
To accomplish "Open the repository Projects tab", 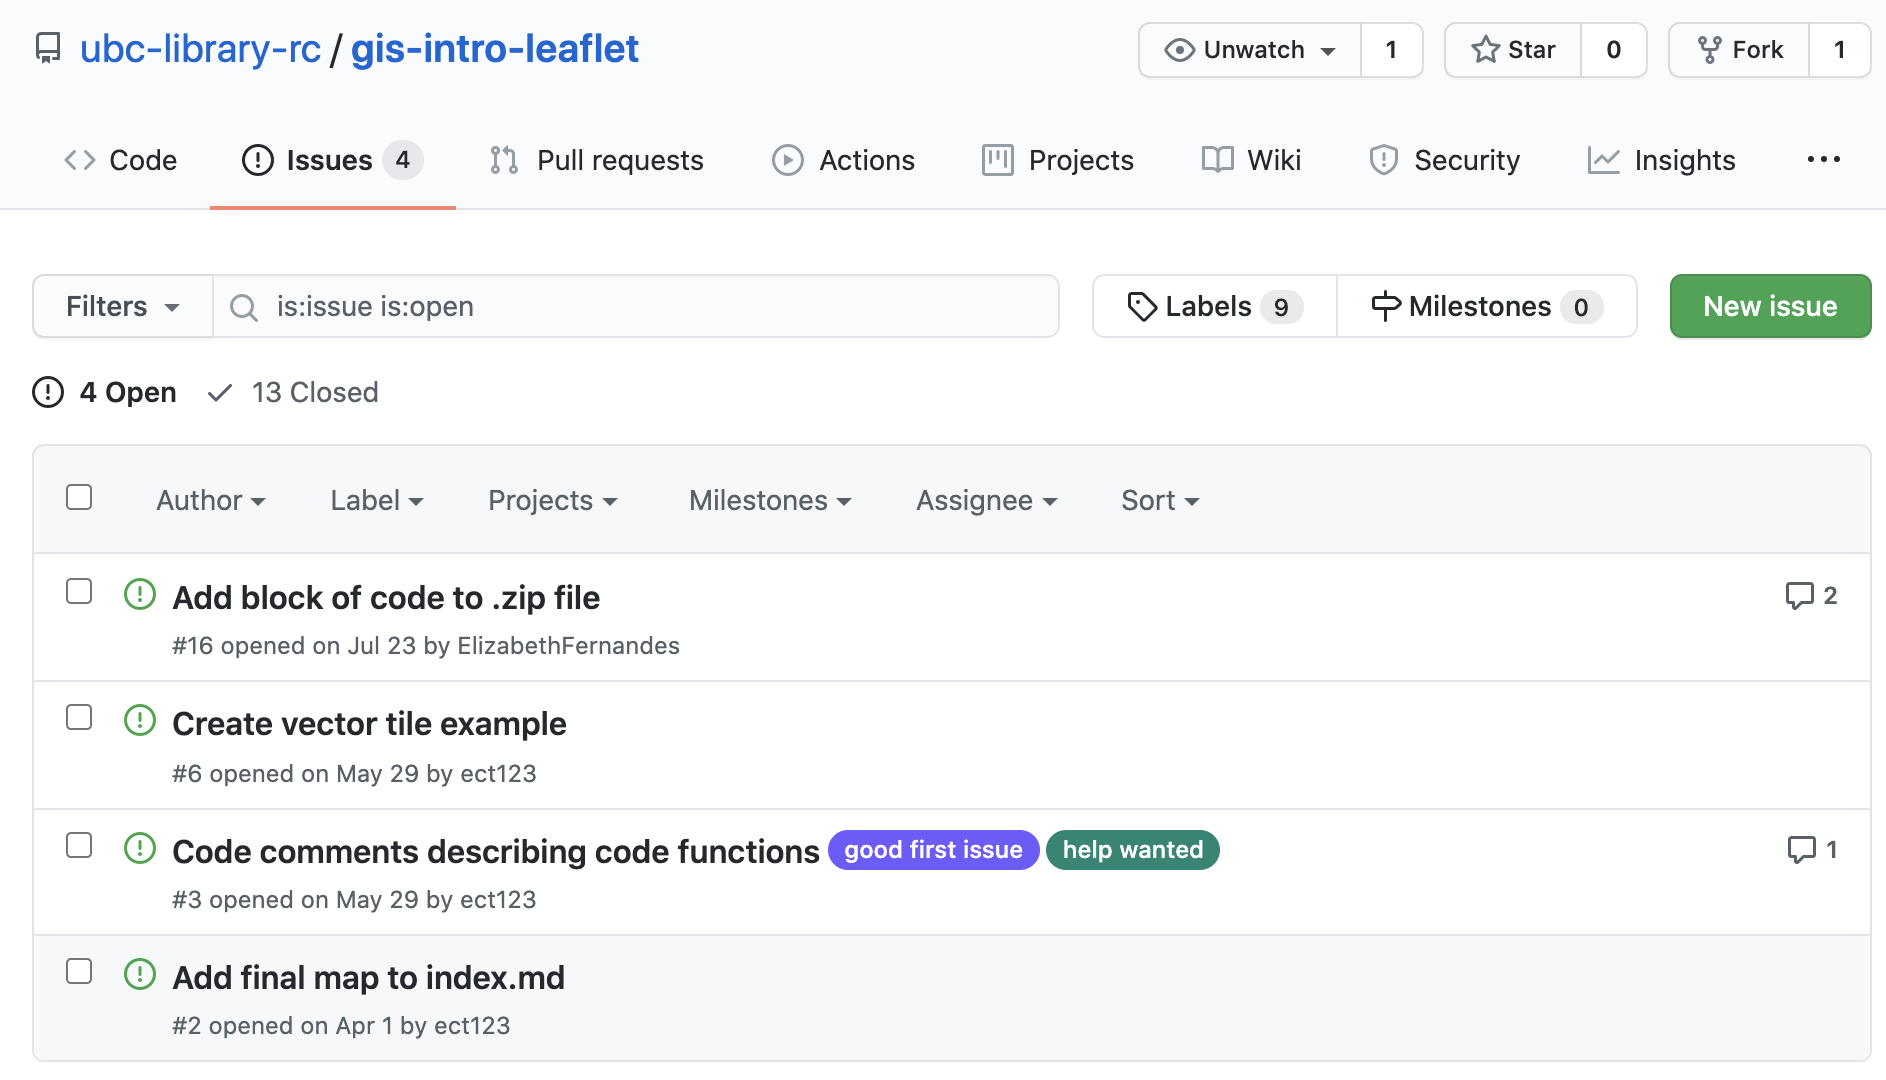I will [1058, 160].
